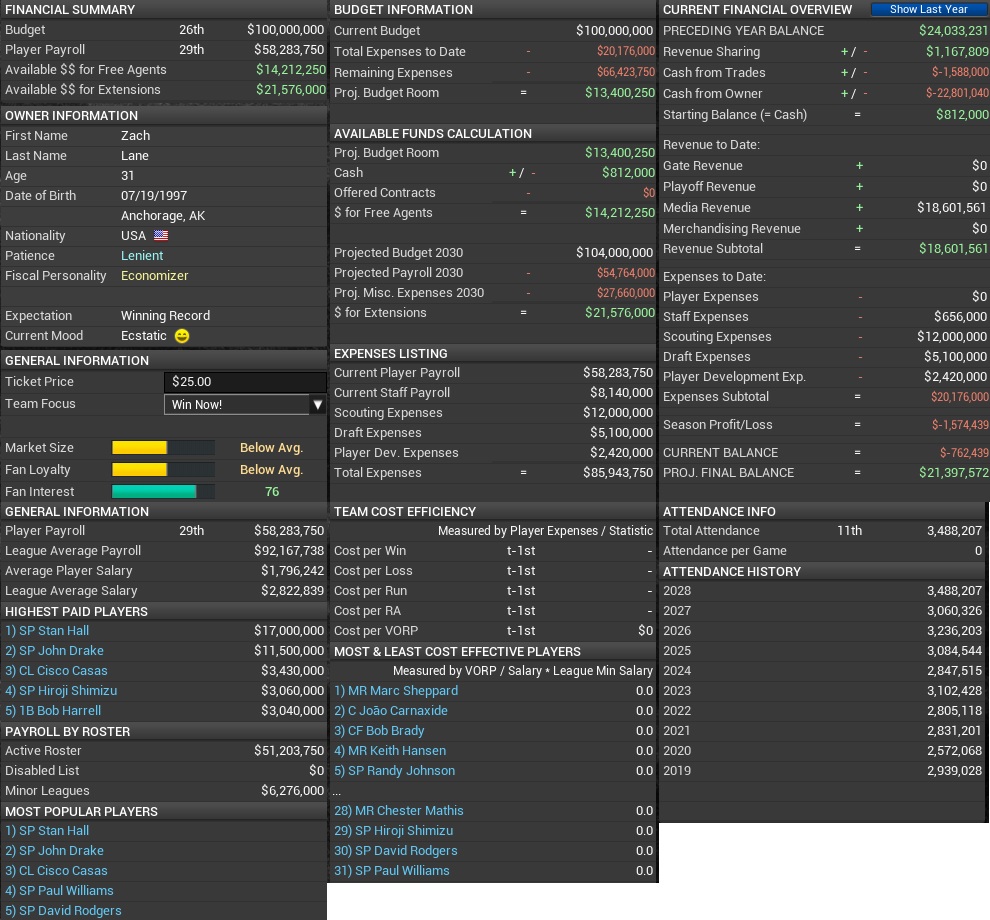Image resolution: width=990 pixels, height=920 pixels.
Task: Click the Economizer fiscal personality value
Action: pos(155,276)
